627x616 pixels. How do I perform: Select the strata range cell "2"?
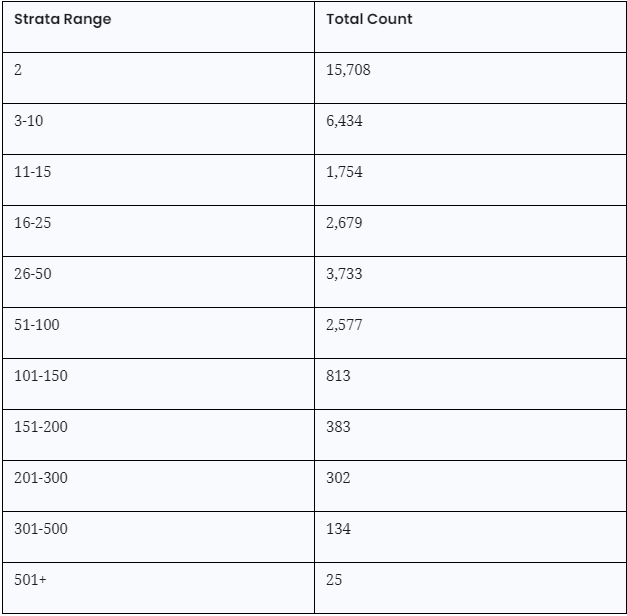18,70
